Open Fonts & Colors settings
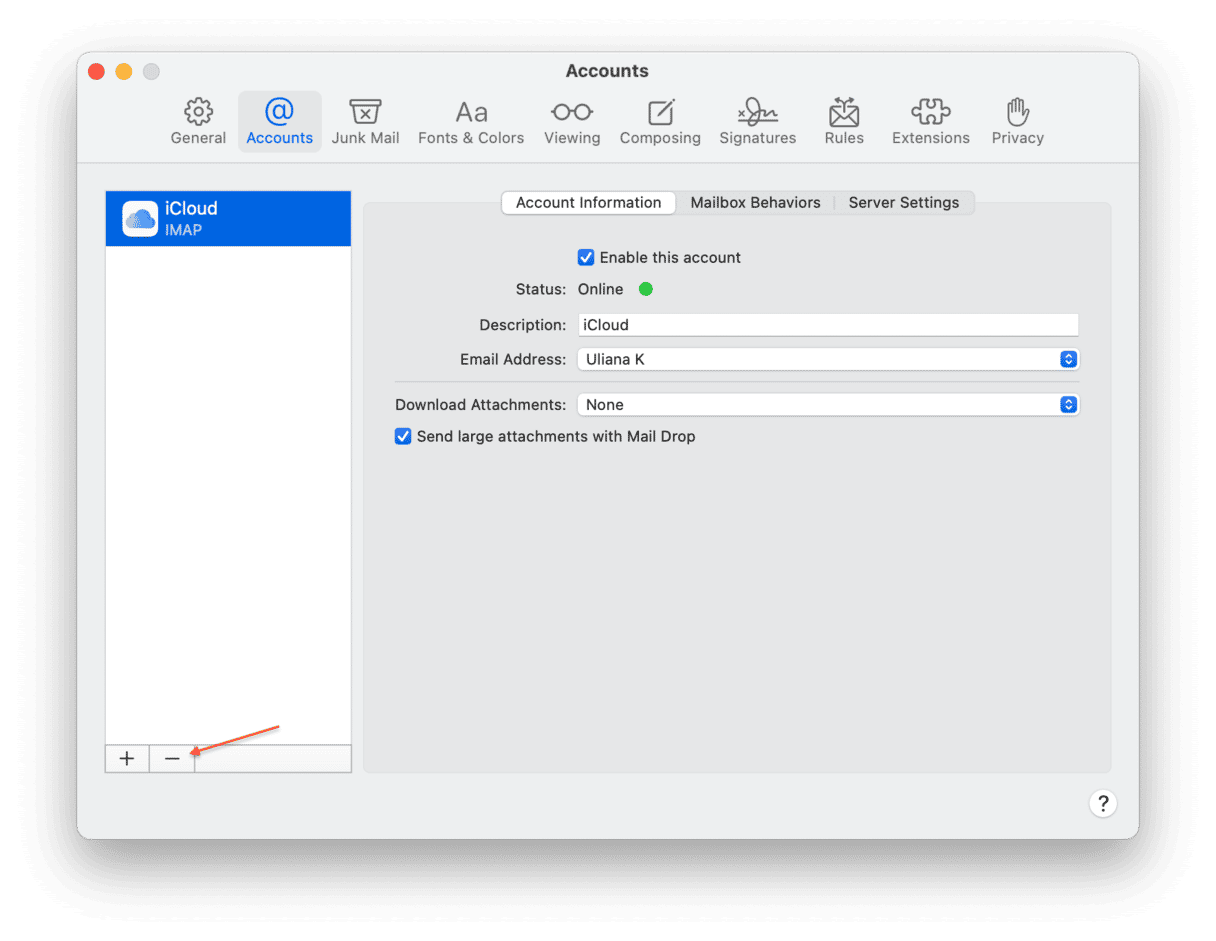This screenshot has width=1216, height=941. coord(471,122)
